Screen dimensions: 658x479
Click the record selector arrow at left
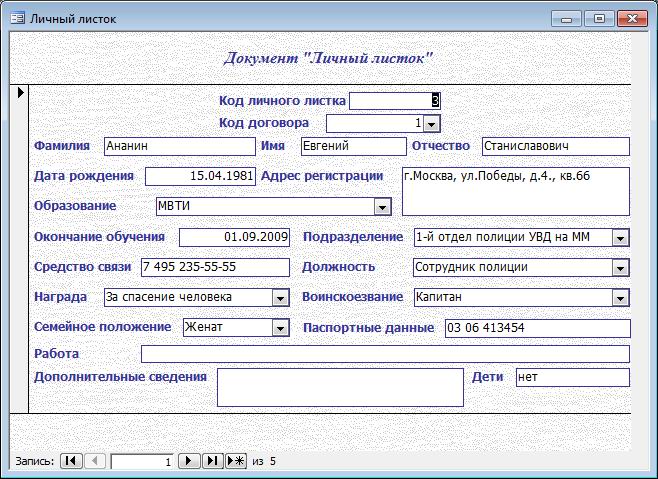coord(20,93)
